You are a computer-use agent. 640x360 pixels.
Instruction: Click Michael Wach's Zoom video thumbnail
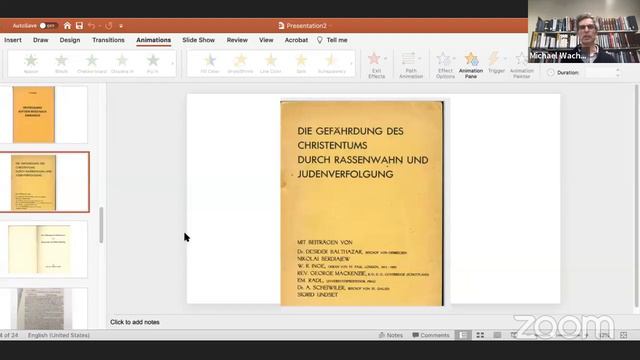pos(584,31)
